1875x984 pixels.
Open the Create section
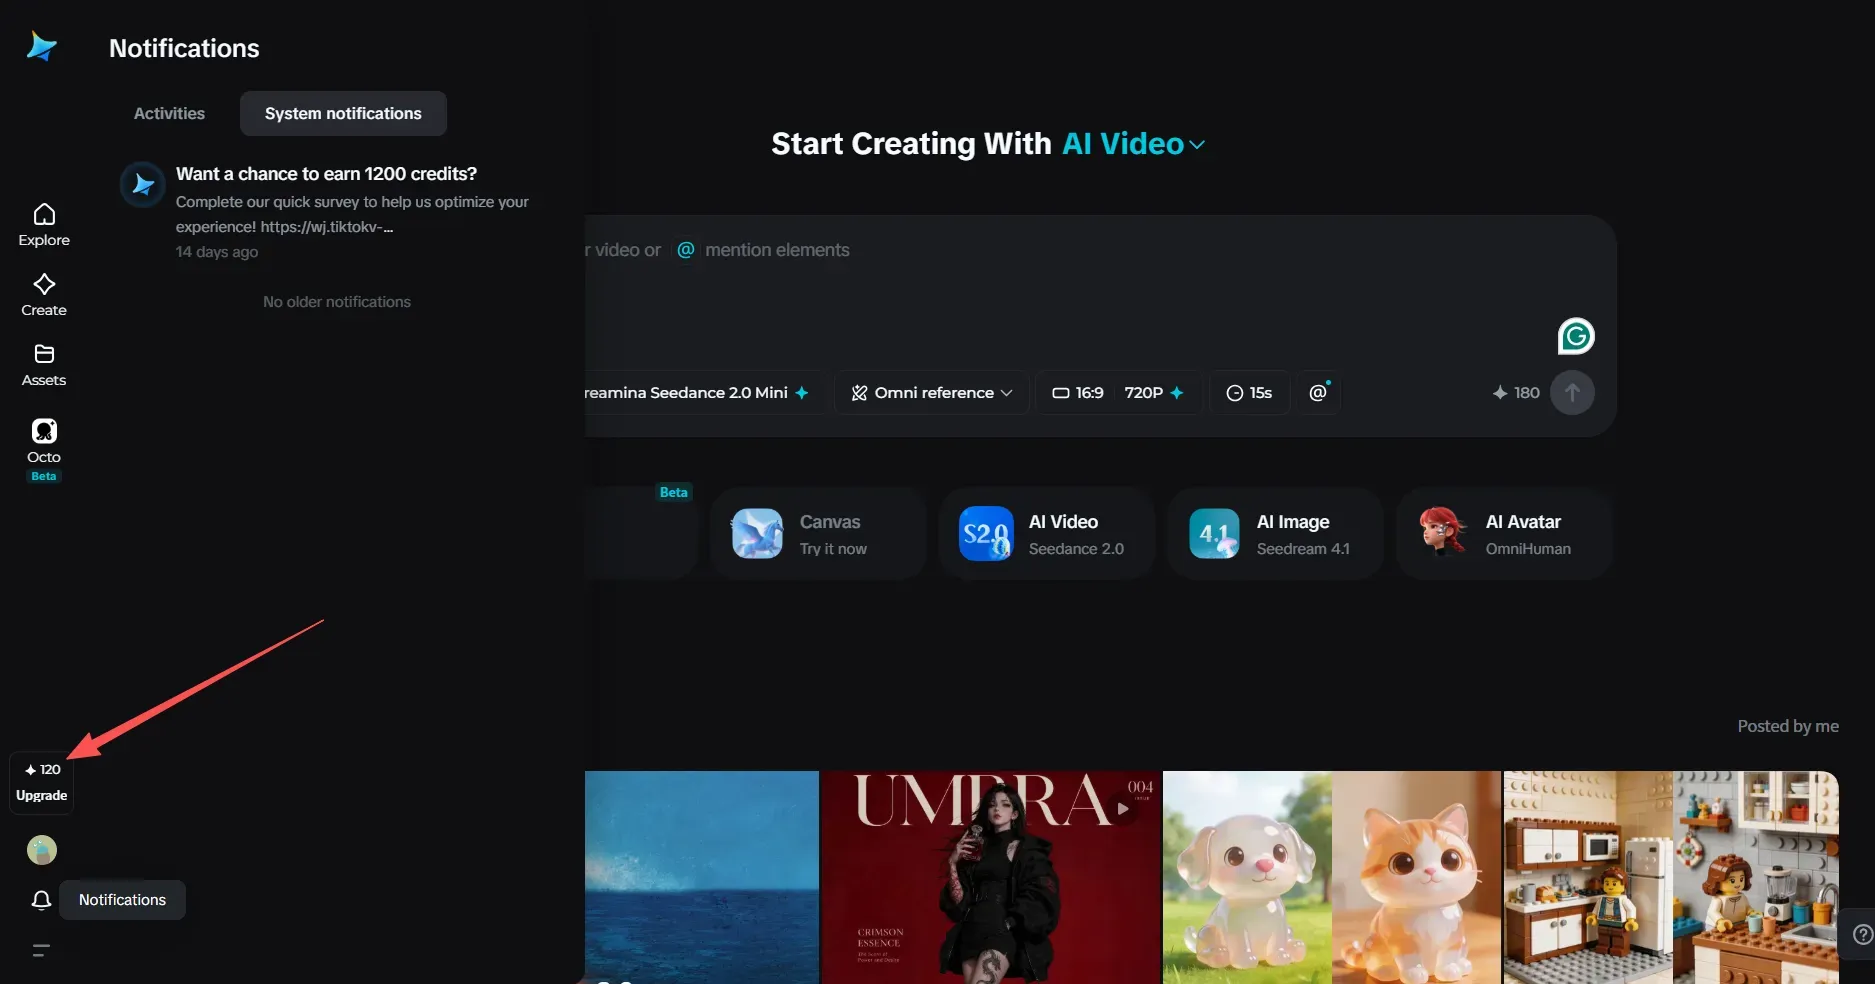pyautogui.click(x=44, y=295)
